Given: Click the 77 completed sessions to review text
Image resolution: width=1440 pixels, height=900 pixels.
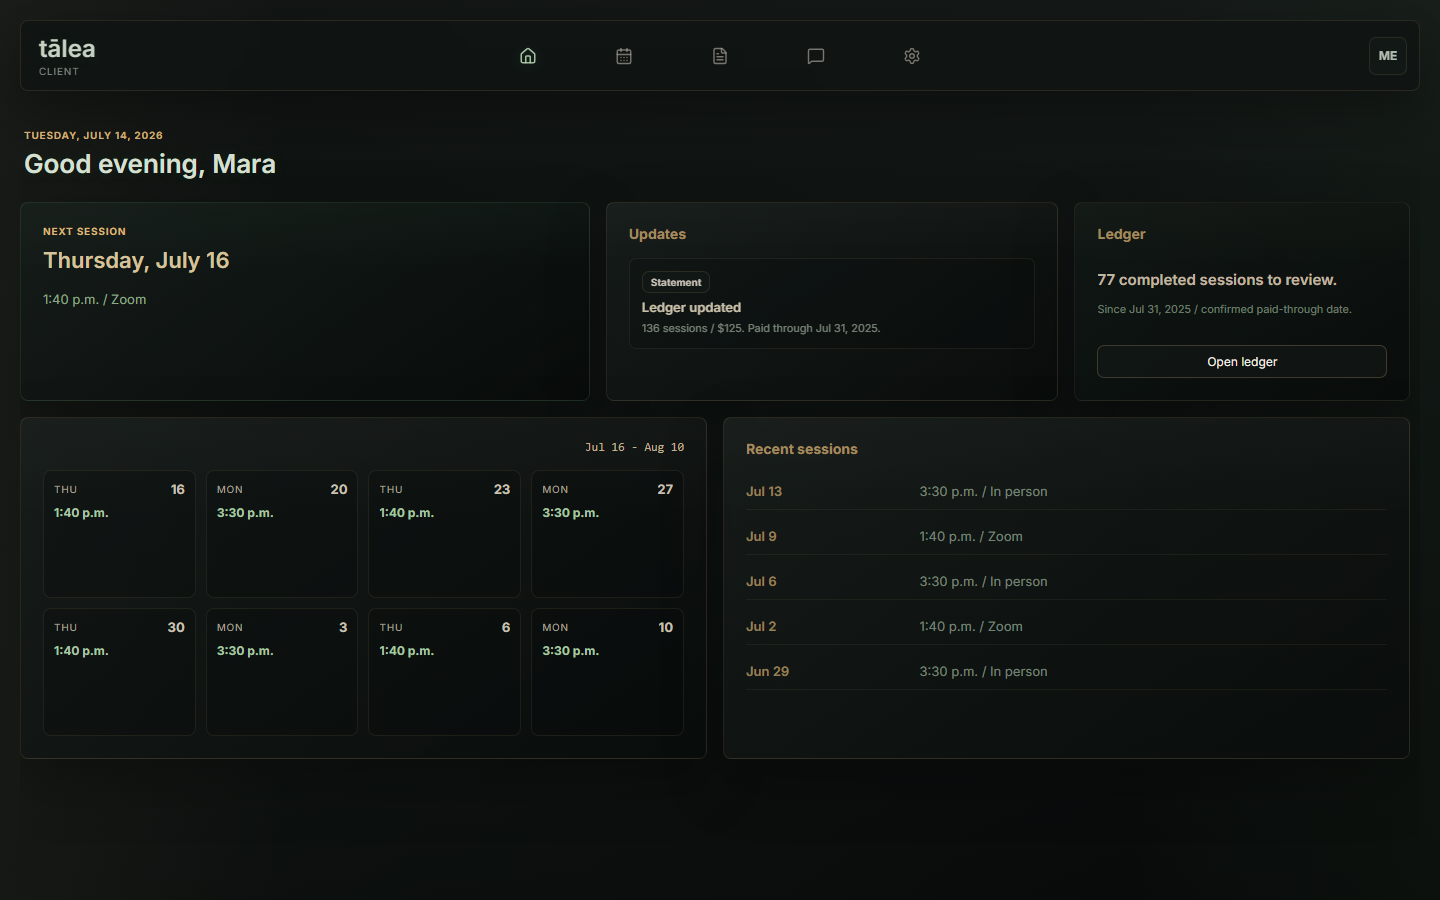Looking at the screenshot, I should coord(1217,280).
